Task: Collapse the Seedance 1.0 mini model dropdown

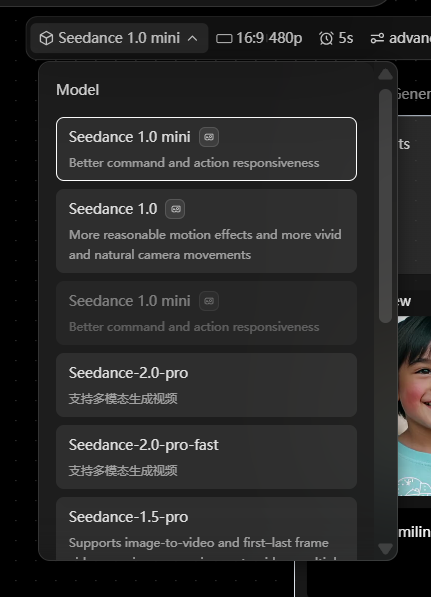Action: tap(119, 38)
